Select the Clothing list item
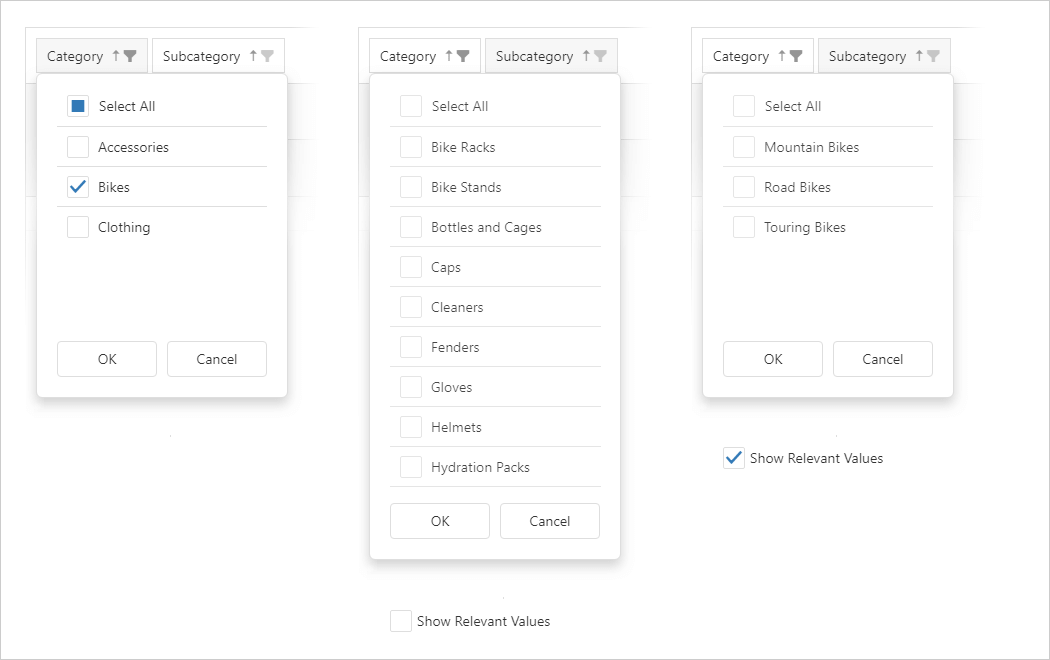1050x660 pixels. click(78, 227)
